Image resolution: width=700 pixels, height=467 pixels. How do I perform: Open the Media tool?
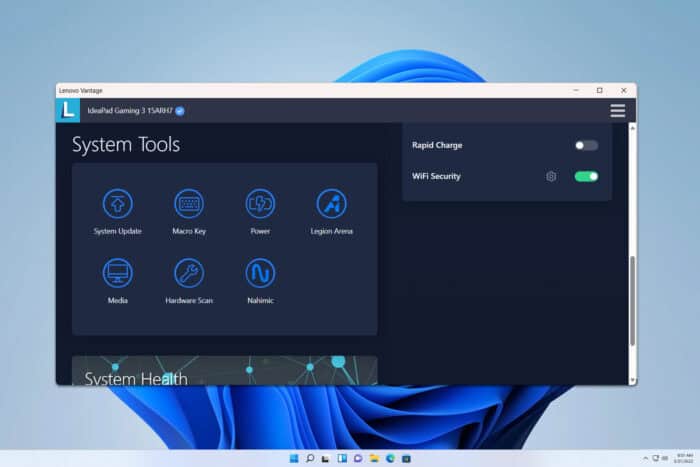pos(117,281)
